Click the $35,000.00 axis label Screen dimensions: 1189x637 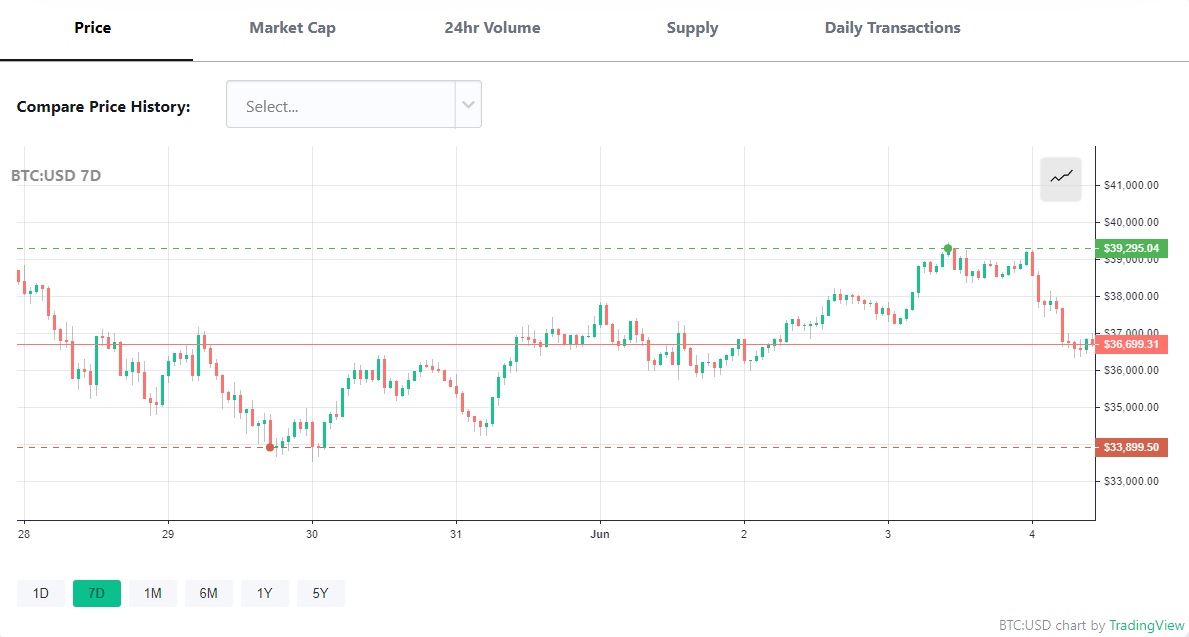(1131, 407)
